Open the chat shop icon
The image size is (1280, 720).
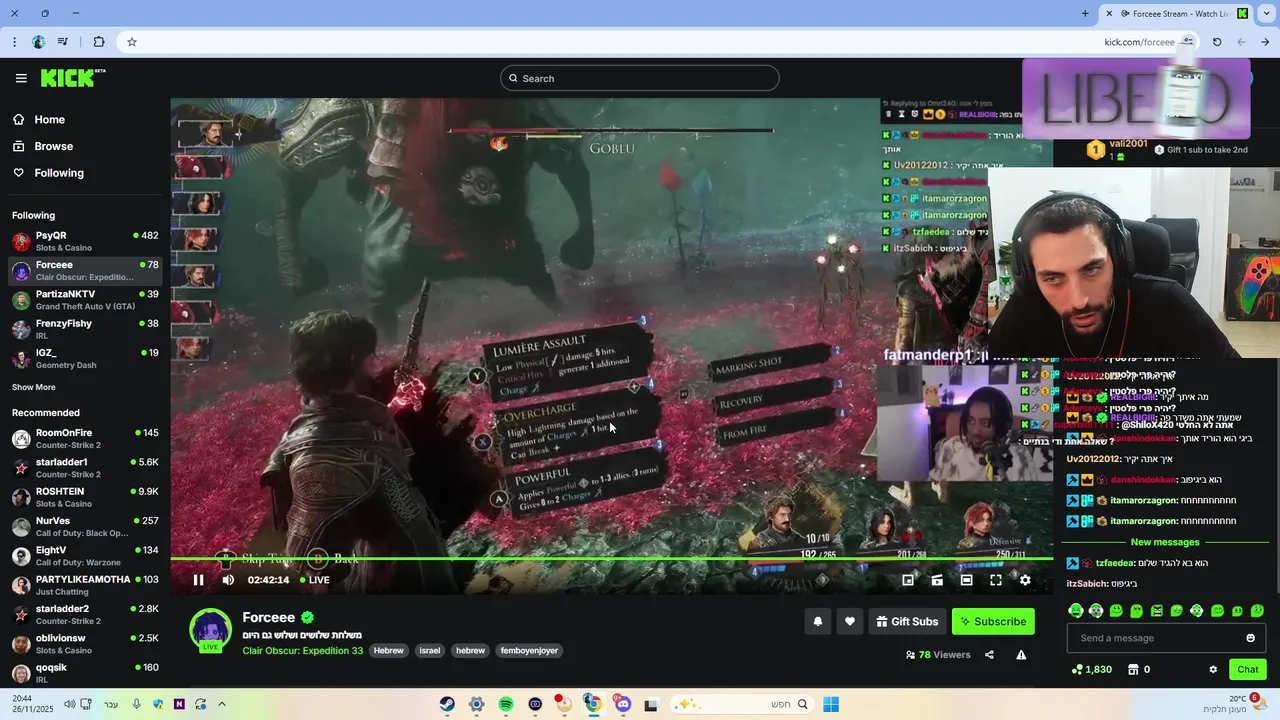1133,669
